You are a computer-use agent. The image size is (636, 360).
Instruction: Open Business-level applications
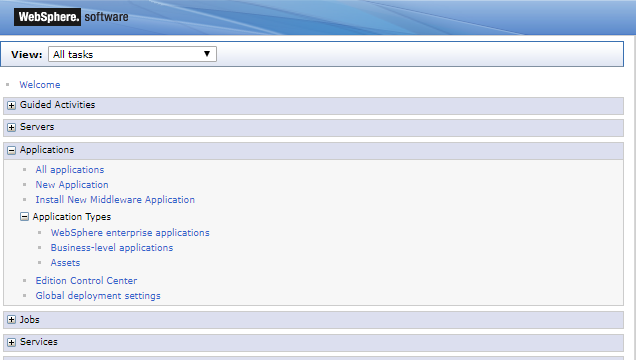tap(112, 248)
